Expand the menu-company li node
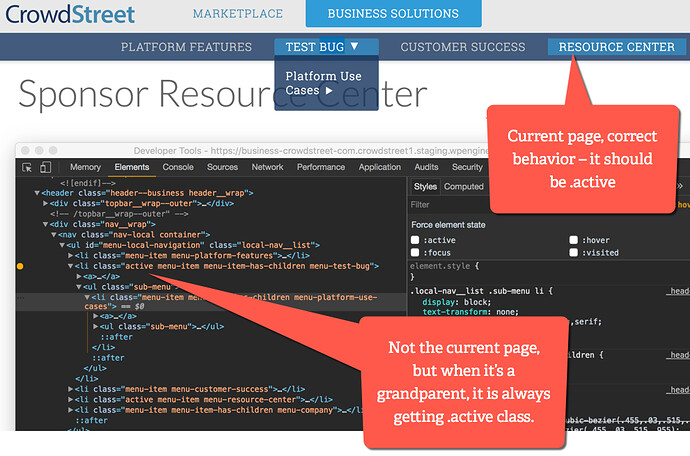 70,410
